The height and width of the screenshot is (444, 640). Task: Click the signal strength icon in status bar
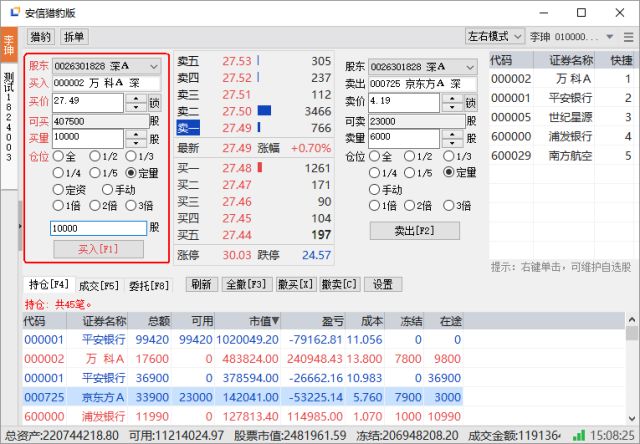click(x=578, y=435)
